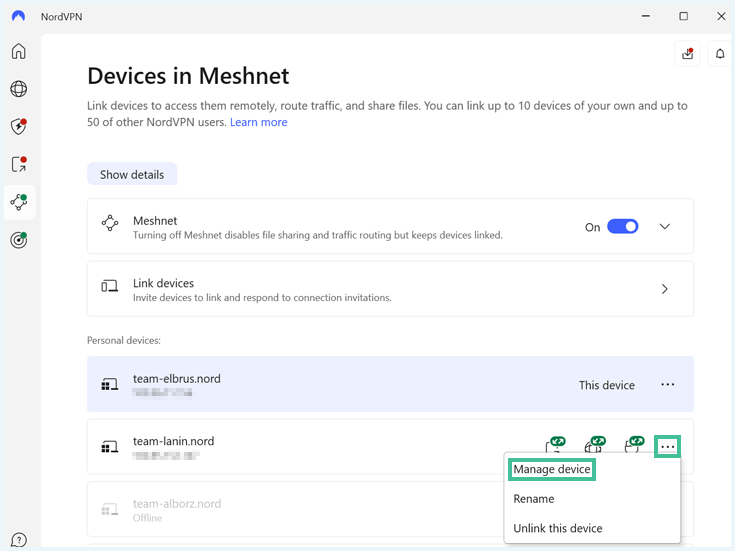
Task: Click Devices in Meshnet heading
Action: (188, 76)
